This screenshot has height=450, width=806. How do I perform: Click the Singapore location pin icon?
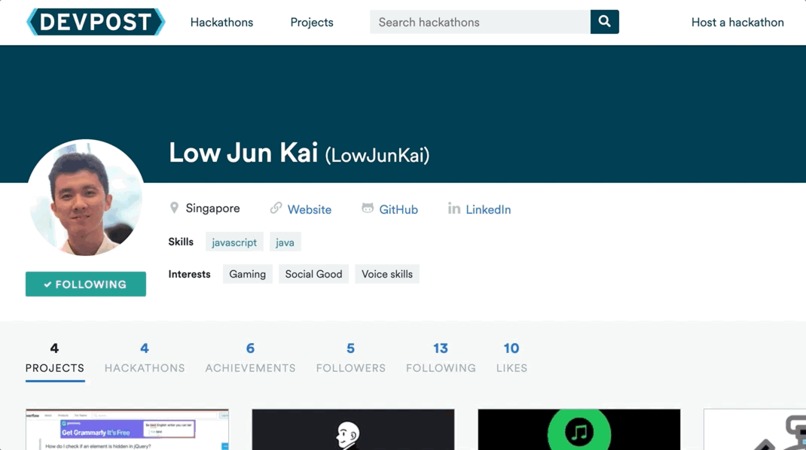point(174,208)
